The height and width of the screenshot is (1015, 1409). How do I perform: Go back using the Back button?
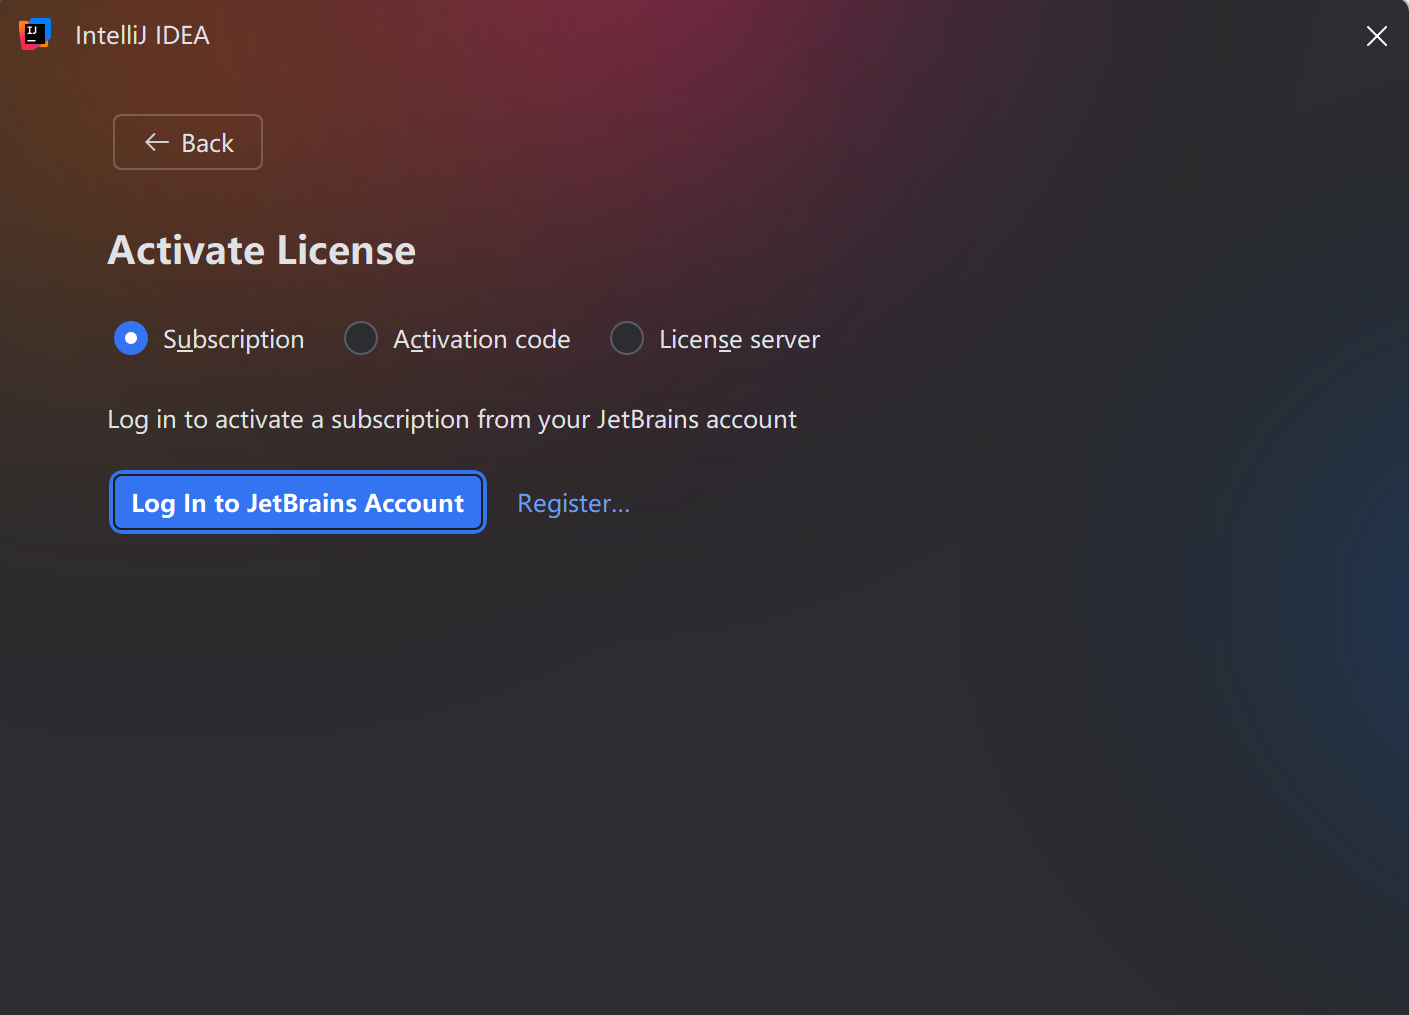pos(188,142)
